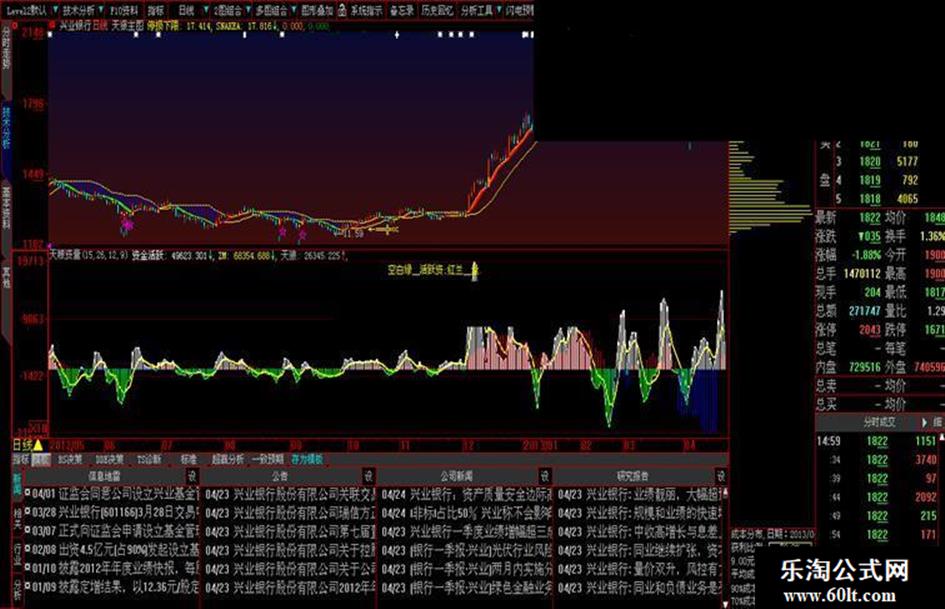
Task: Choose the 2图组合 layout
Action: [227, 10]
